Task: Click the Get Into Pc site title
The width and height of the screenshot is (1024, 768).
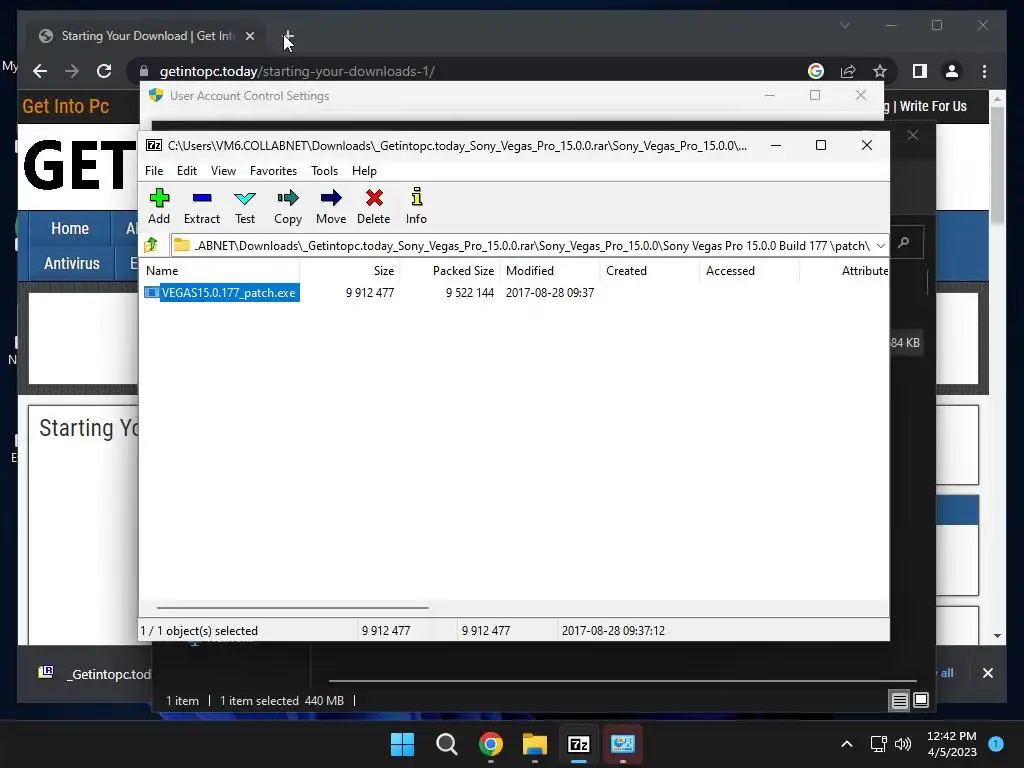Action: (x=65, y=106)
